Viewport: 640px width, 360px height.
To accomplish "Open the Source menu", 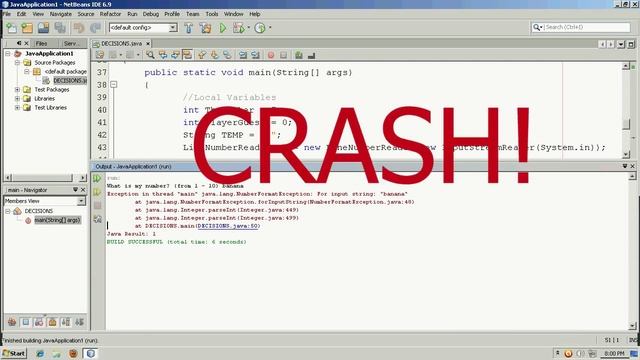I will (x=86, y=14).
